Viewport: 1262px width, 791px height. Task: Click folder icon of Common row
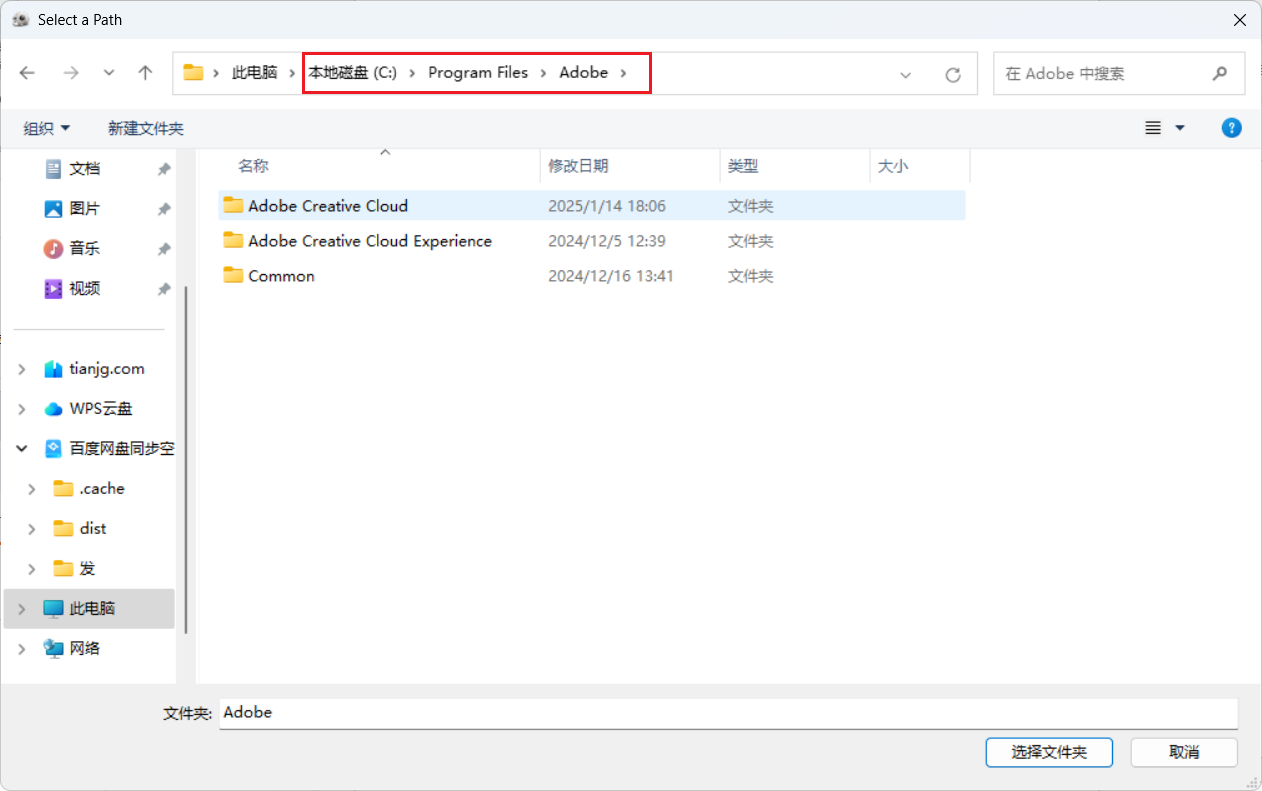[x=233, y=275]
